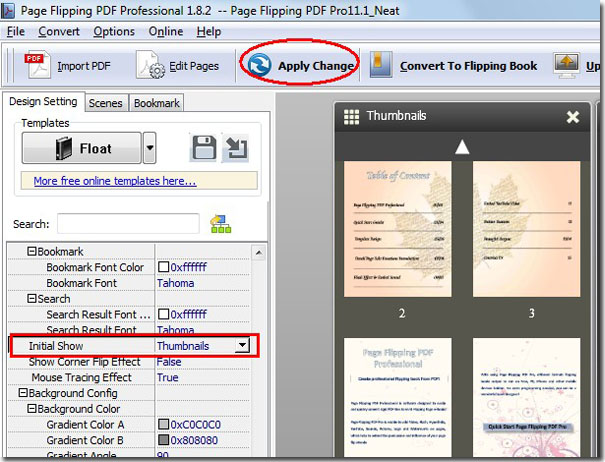Click the application icon in title bar
Image resolution: width=605 pixels, height=462 pixels.
point(8,10)
